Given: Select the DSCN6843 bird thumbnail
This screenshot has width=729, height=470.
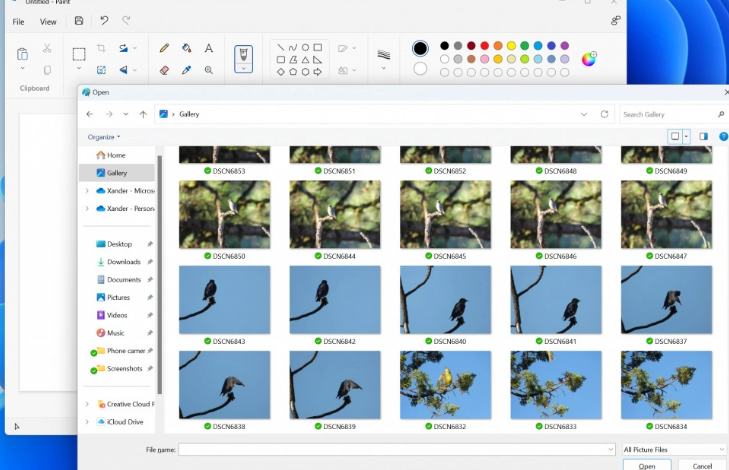Looking at the screenshot, I should coord(224,298).
